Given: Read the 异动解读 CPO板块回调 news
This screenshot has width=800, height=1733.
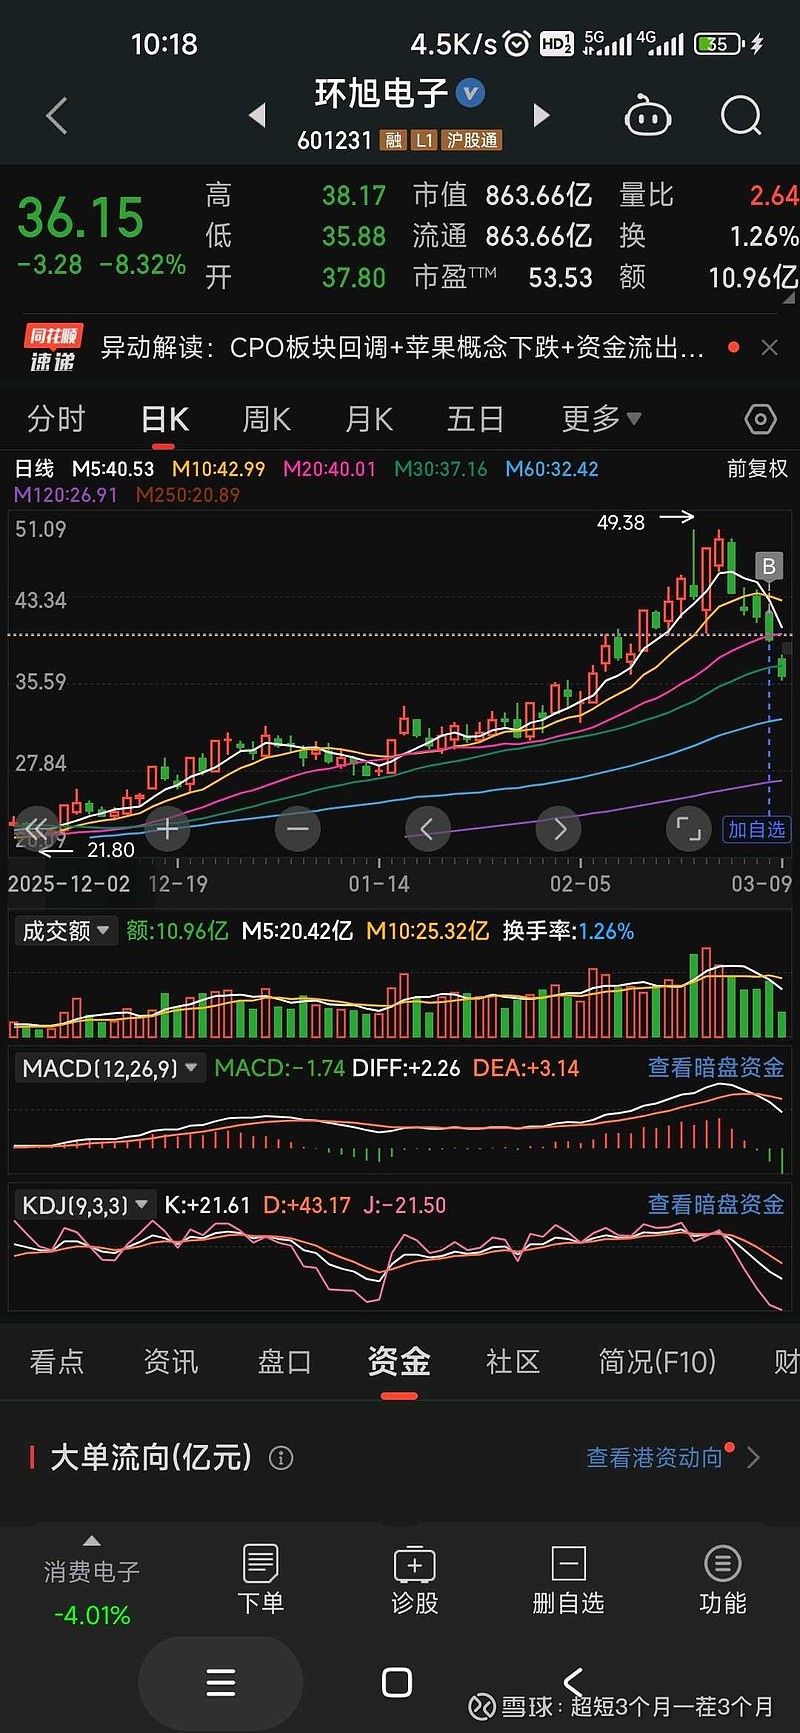Looking at the screenshot, I should pyautogui.click(x=403, y=347).
